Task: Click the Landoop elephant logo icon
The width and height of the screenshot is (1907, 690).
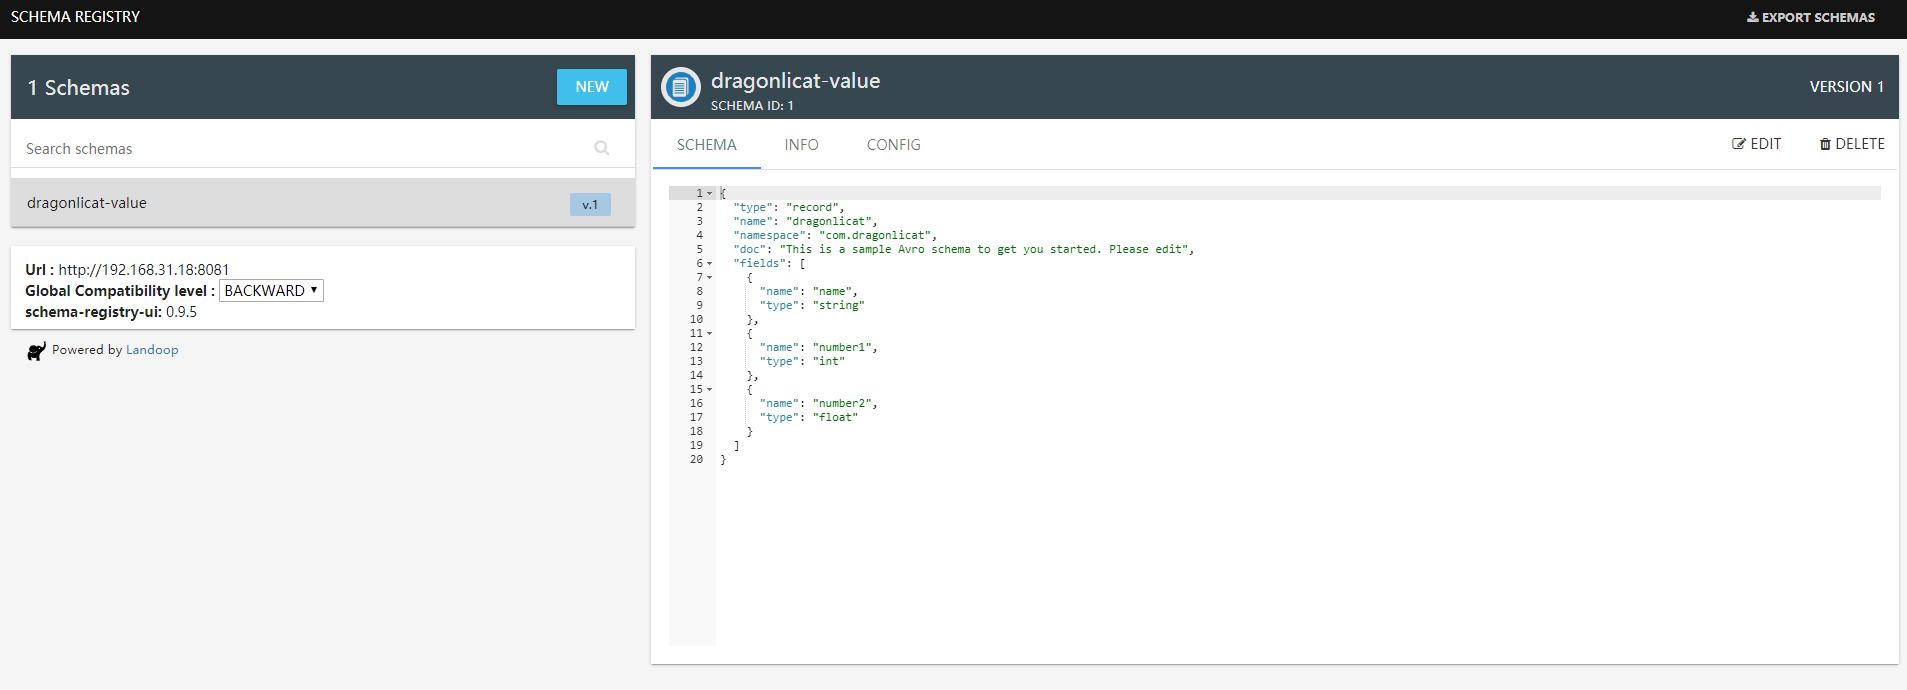Action: [36, 351]
